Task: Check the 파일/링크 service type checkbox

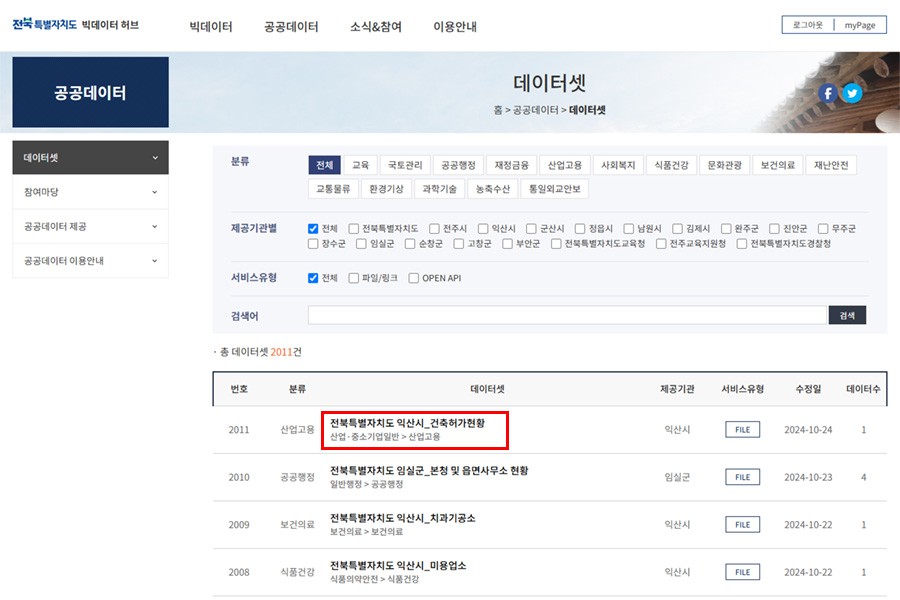Action: (x=354, y=278)
